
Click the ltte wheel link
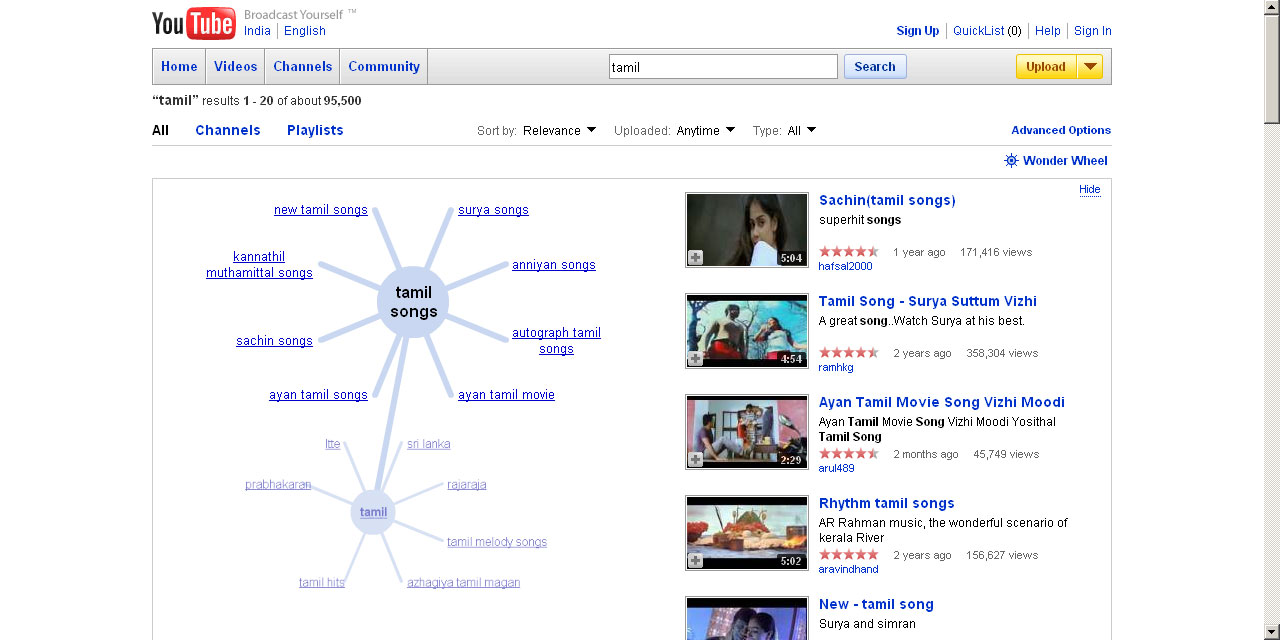pyautogui.click(x=333, y=444)
